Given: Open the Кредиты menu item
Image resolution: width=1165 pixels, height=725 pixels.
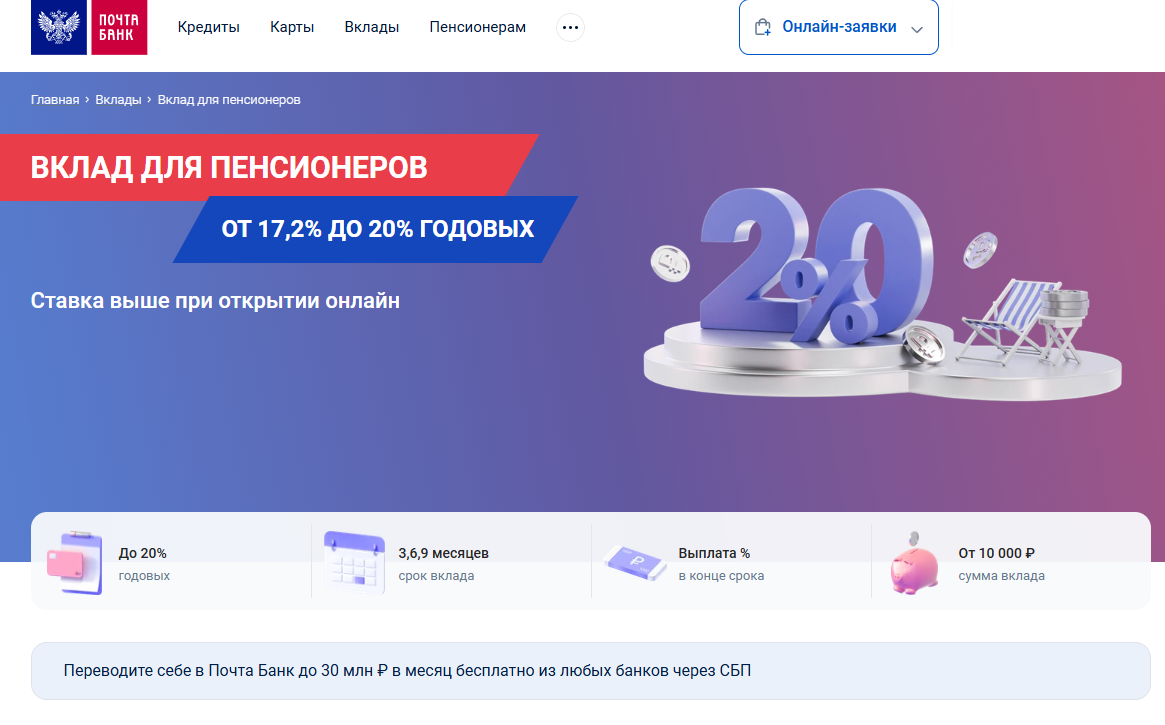Looking at the screenshot, I should 208,27.
